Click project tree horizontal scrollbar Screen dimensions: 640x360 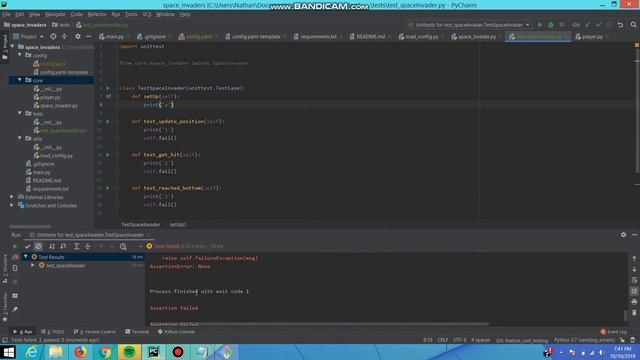pyautogui.click(x=30, y=226)
